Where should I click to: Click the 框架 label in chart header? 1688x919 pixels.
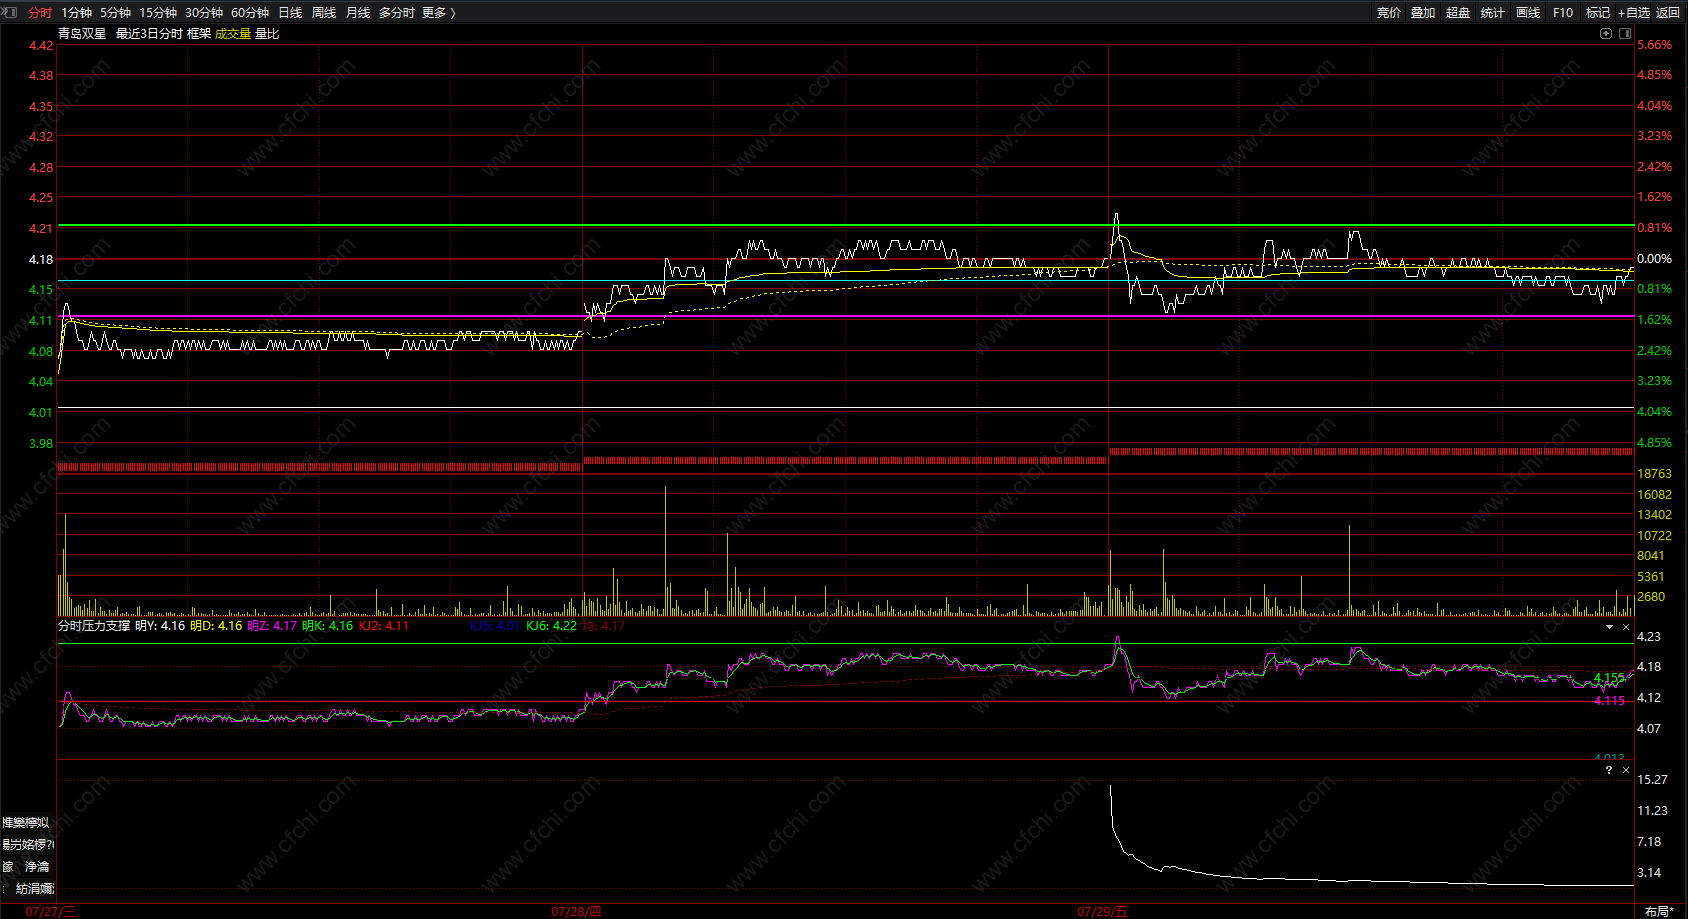199,33
